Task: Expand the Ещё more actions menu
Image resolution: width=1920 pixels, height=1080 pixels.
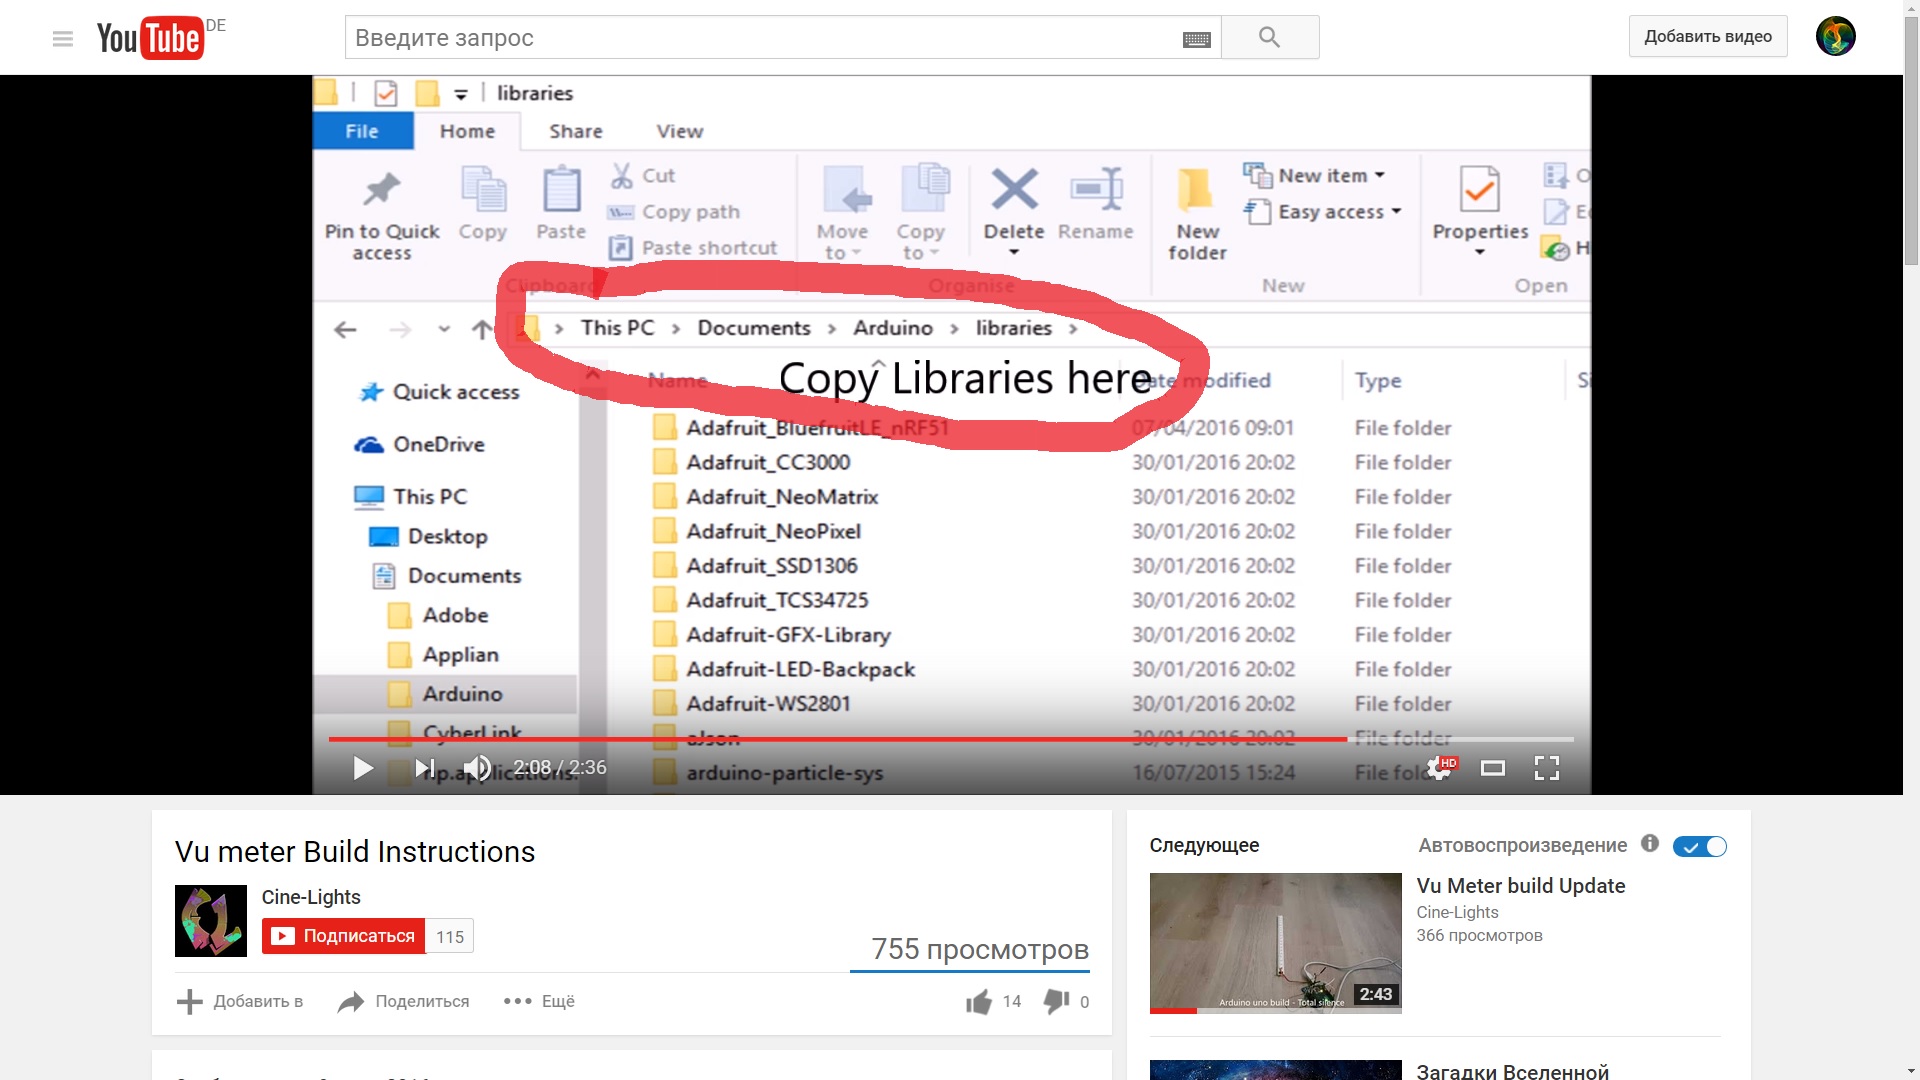Action: coord(539,1001)
